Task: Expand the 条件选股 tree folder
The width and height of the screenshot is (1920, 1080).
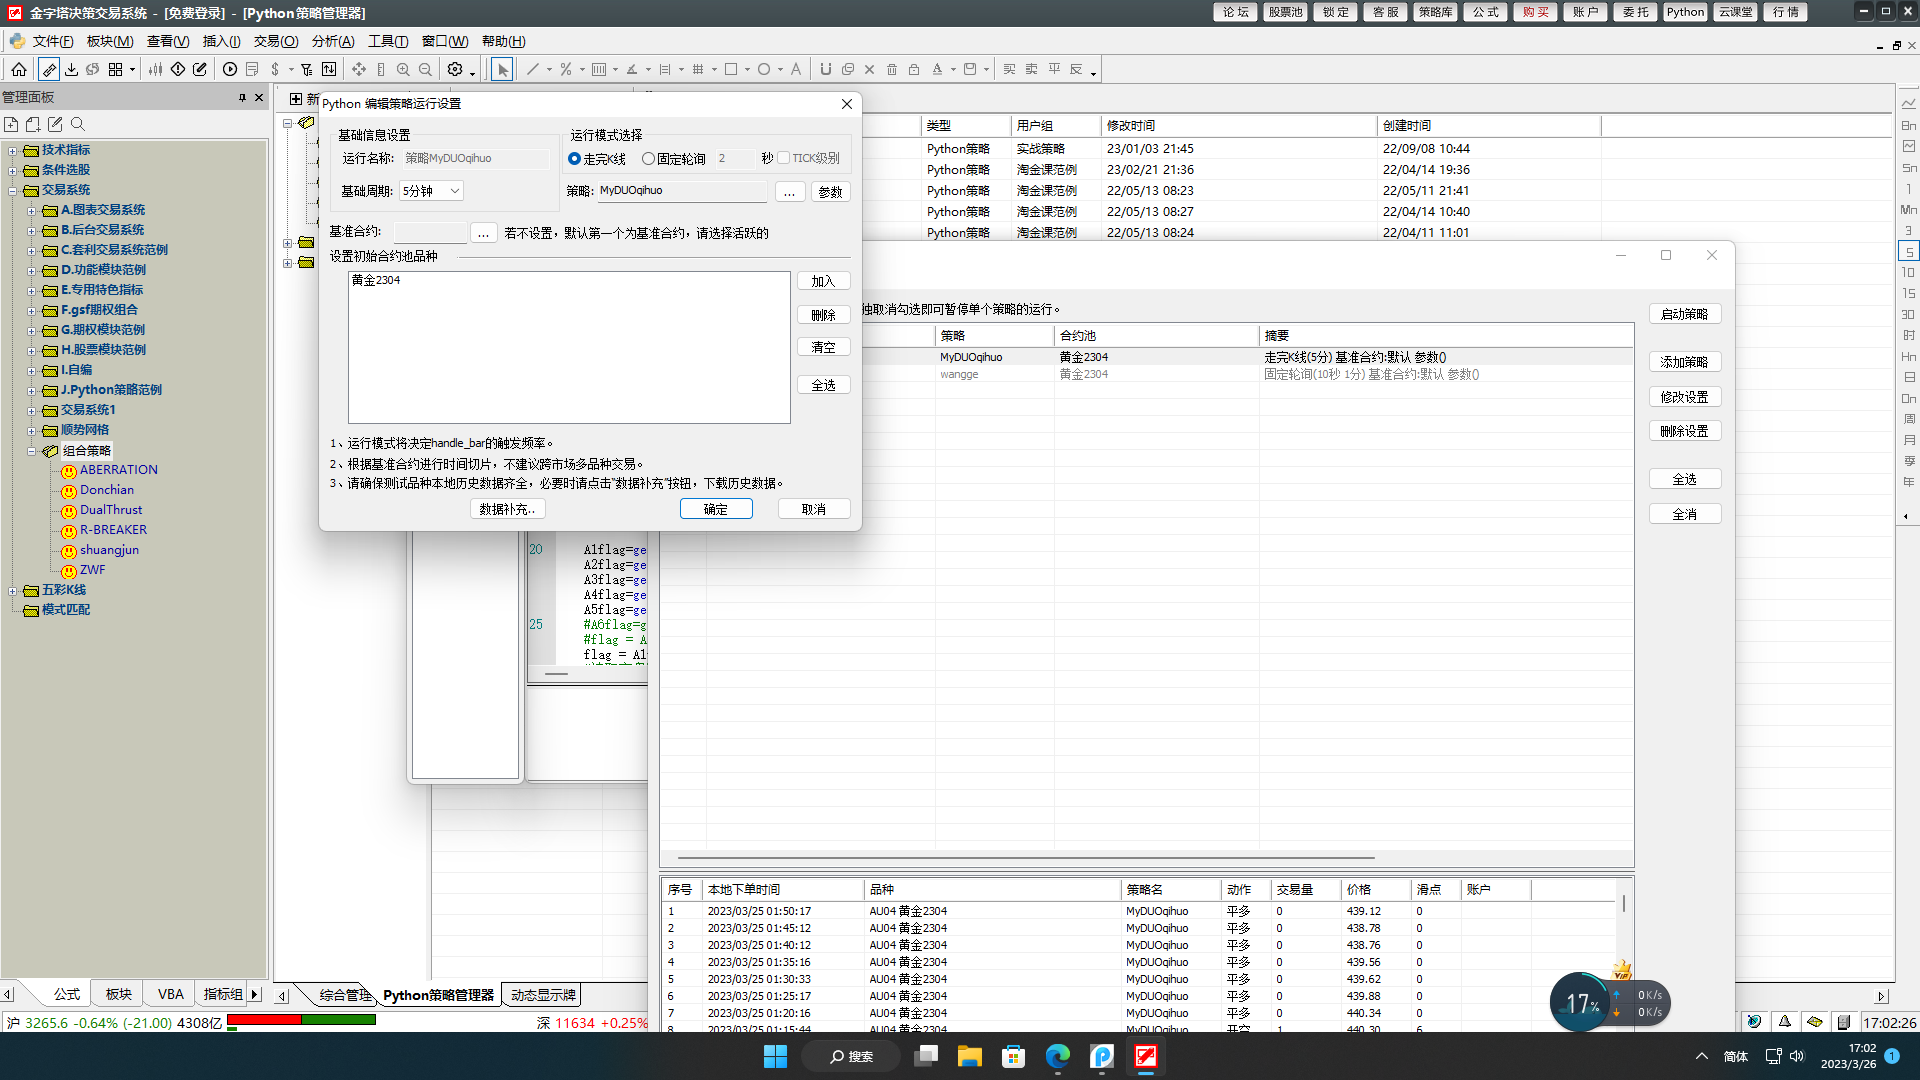Action: click(13, 171)
